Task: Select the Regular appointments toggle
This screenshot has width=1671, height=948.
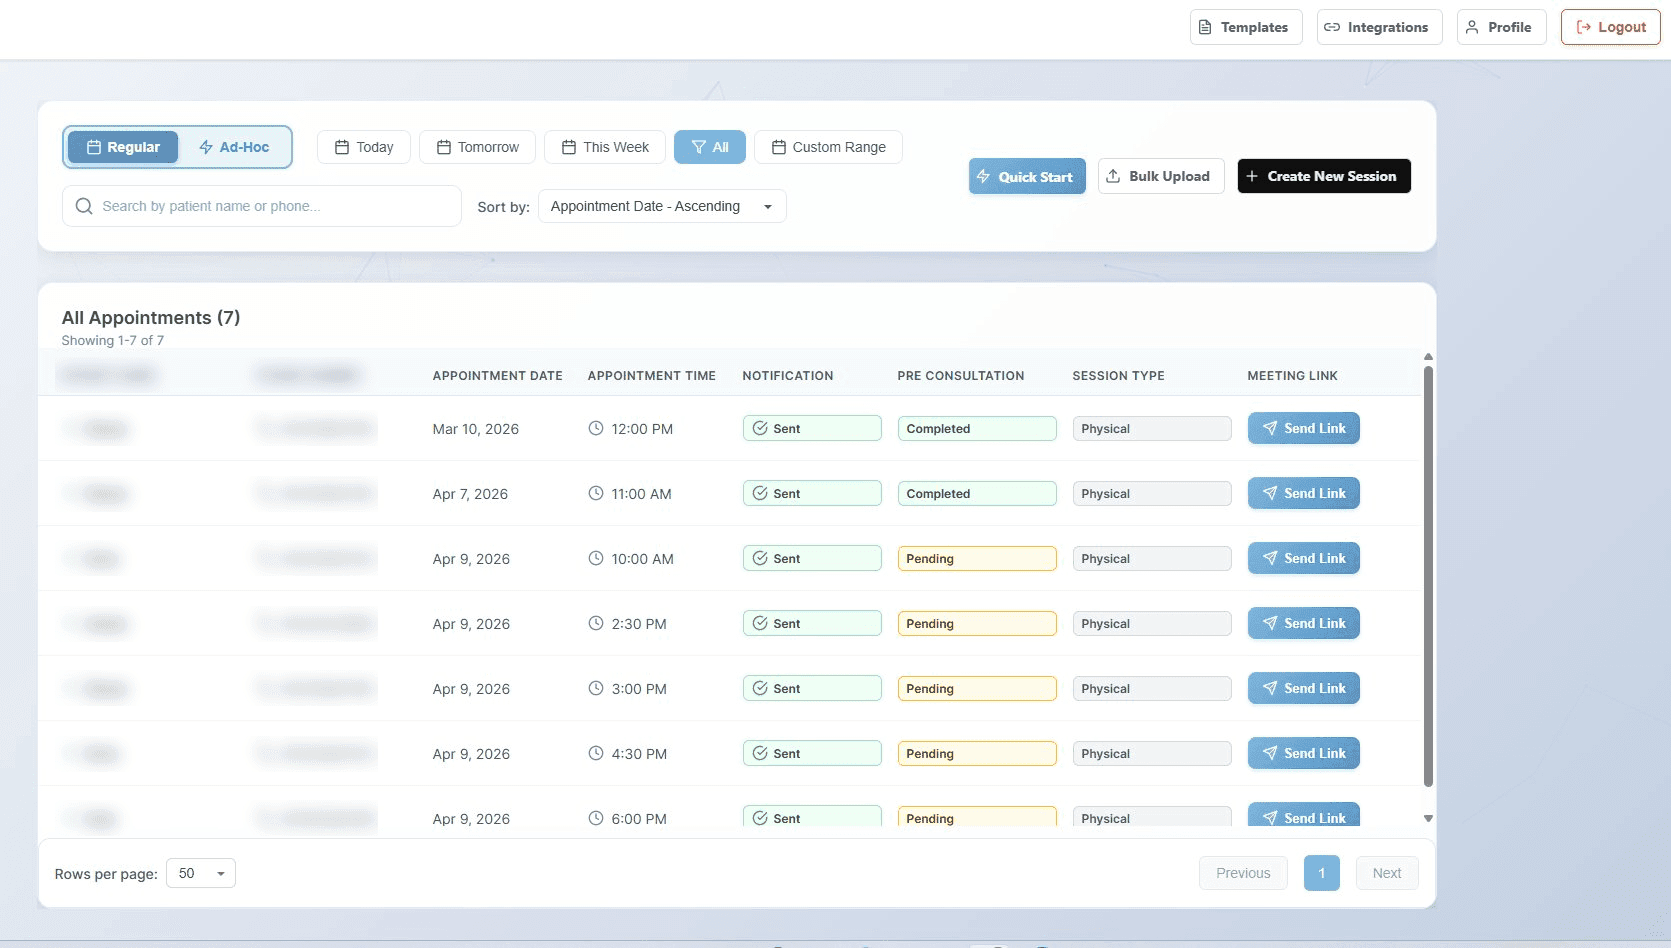Action: click(x=122, y=147)
